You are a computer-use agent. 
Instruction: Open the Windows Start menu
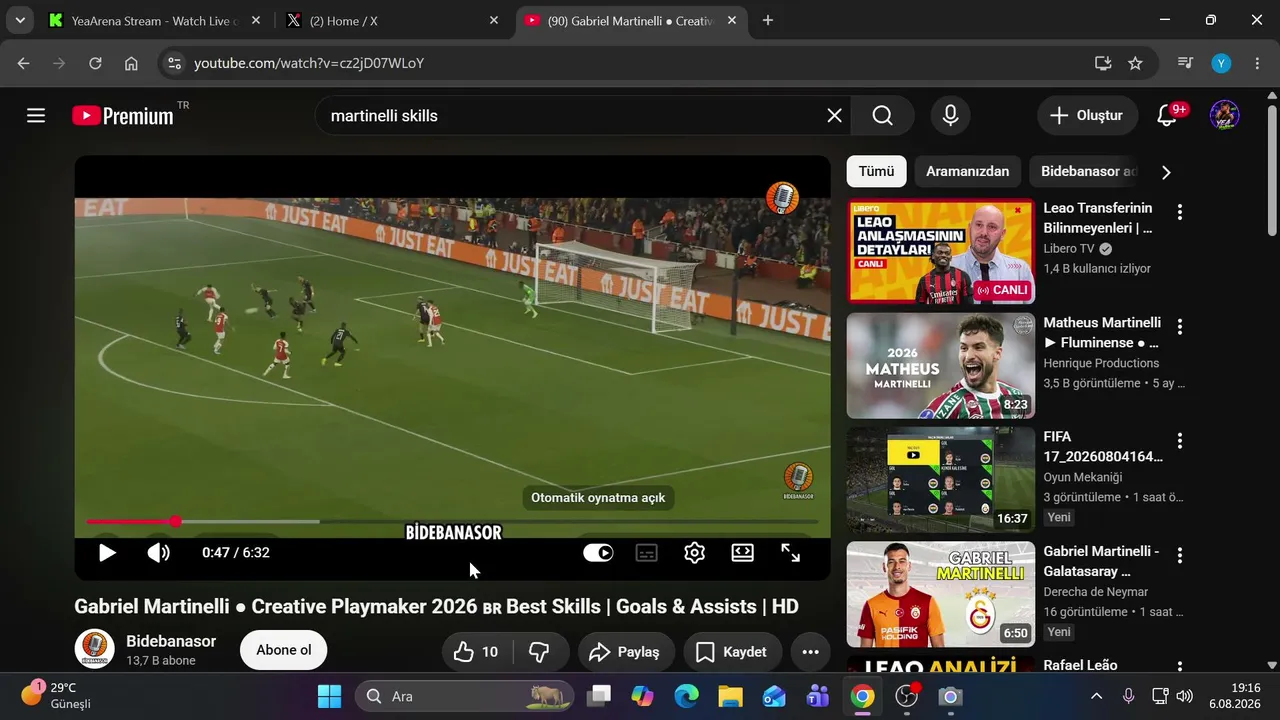pyautogui.click(x=329, y=696)
